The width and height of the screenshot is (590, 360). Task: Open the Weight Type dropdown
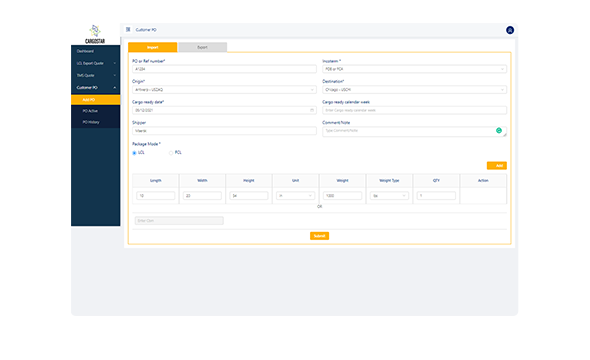pyautogui.click(x=389, y=196)
